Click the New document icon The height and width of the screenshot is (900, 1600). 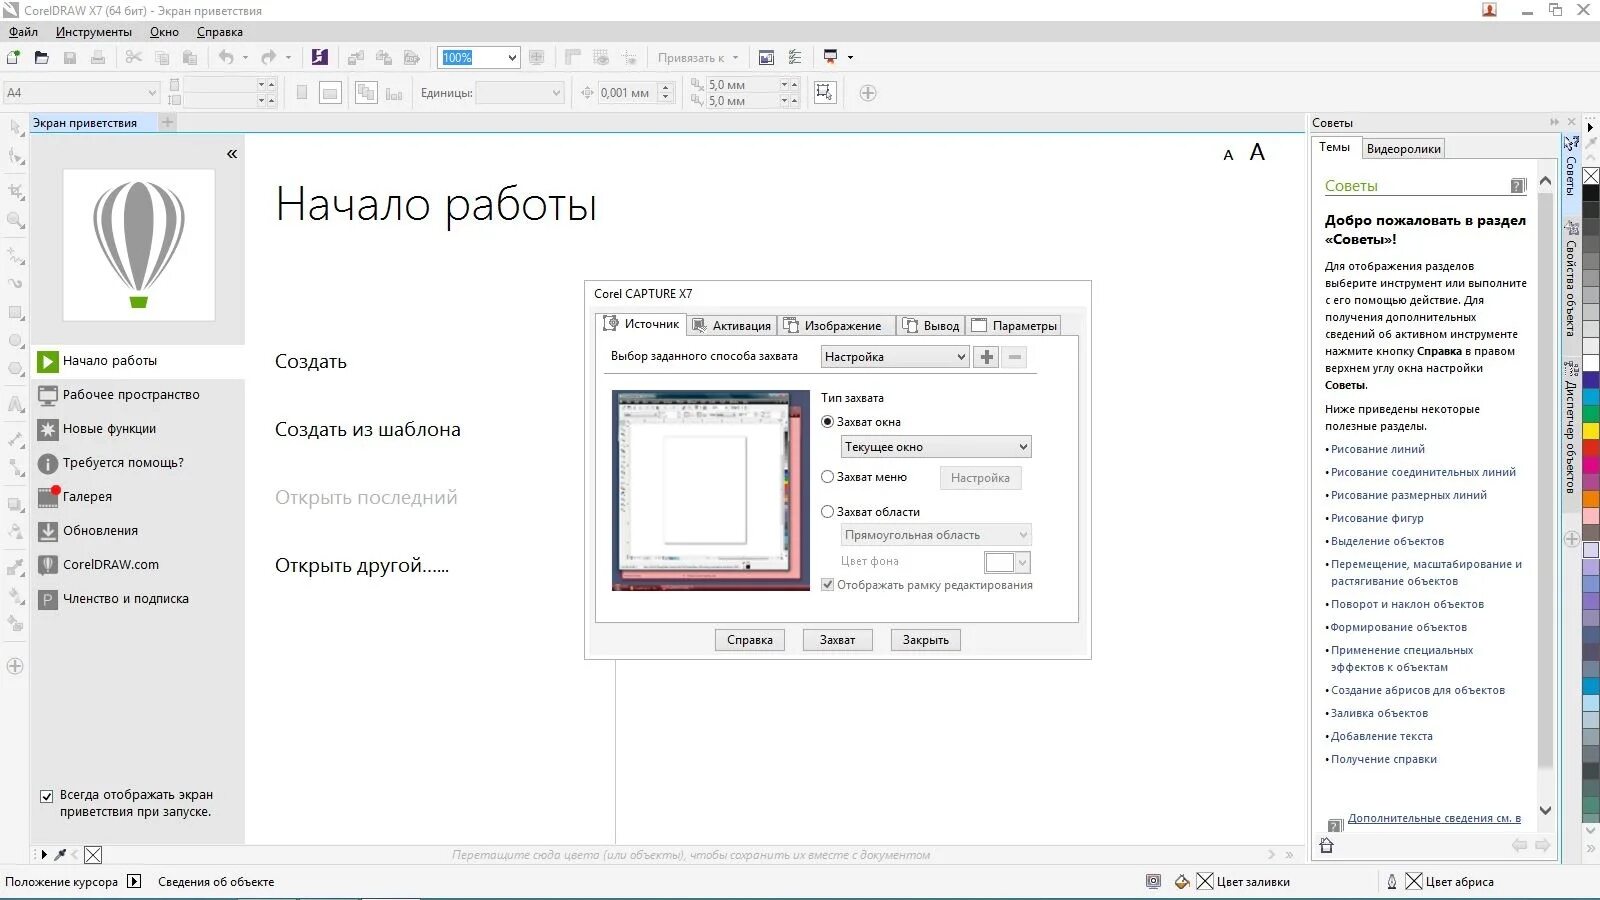(x=14, y=57)
